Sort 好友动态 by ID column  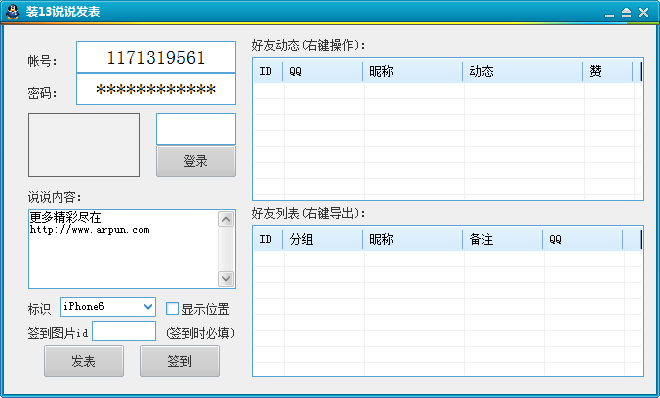268,72
